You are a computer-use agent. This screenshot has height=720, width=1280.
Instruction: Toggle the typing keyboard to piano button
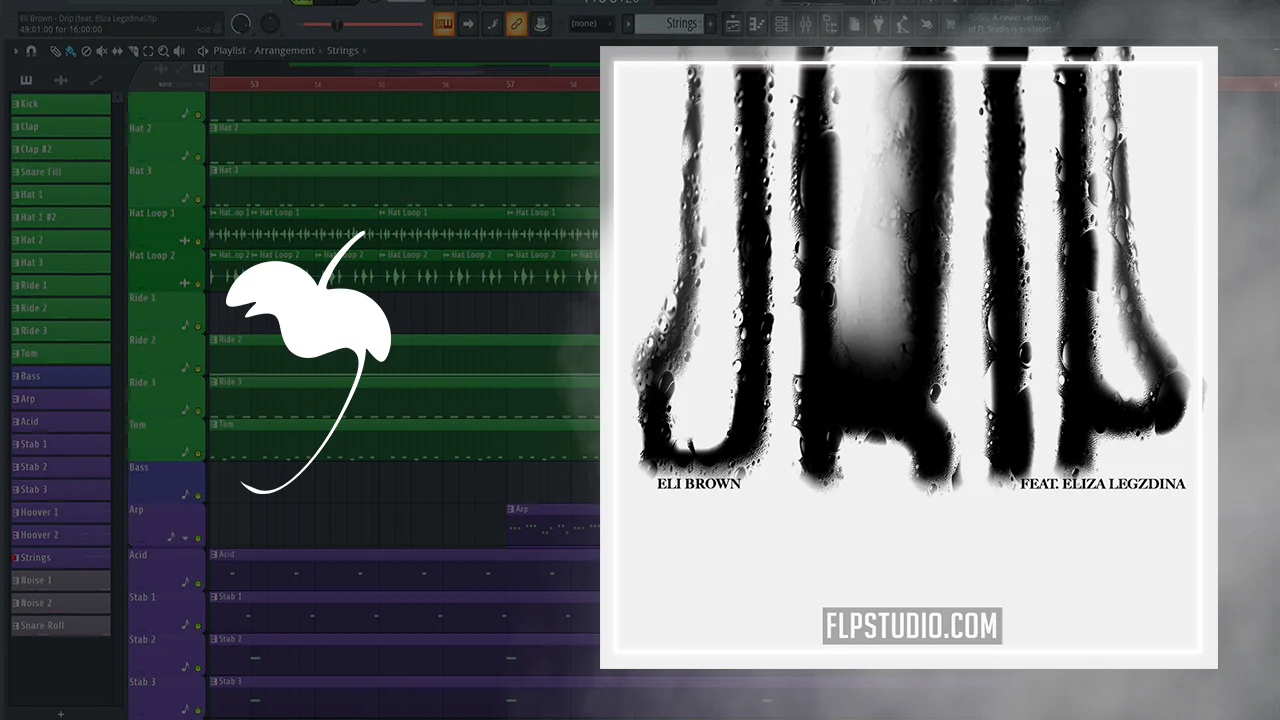point(444,24)
